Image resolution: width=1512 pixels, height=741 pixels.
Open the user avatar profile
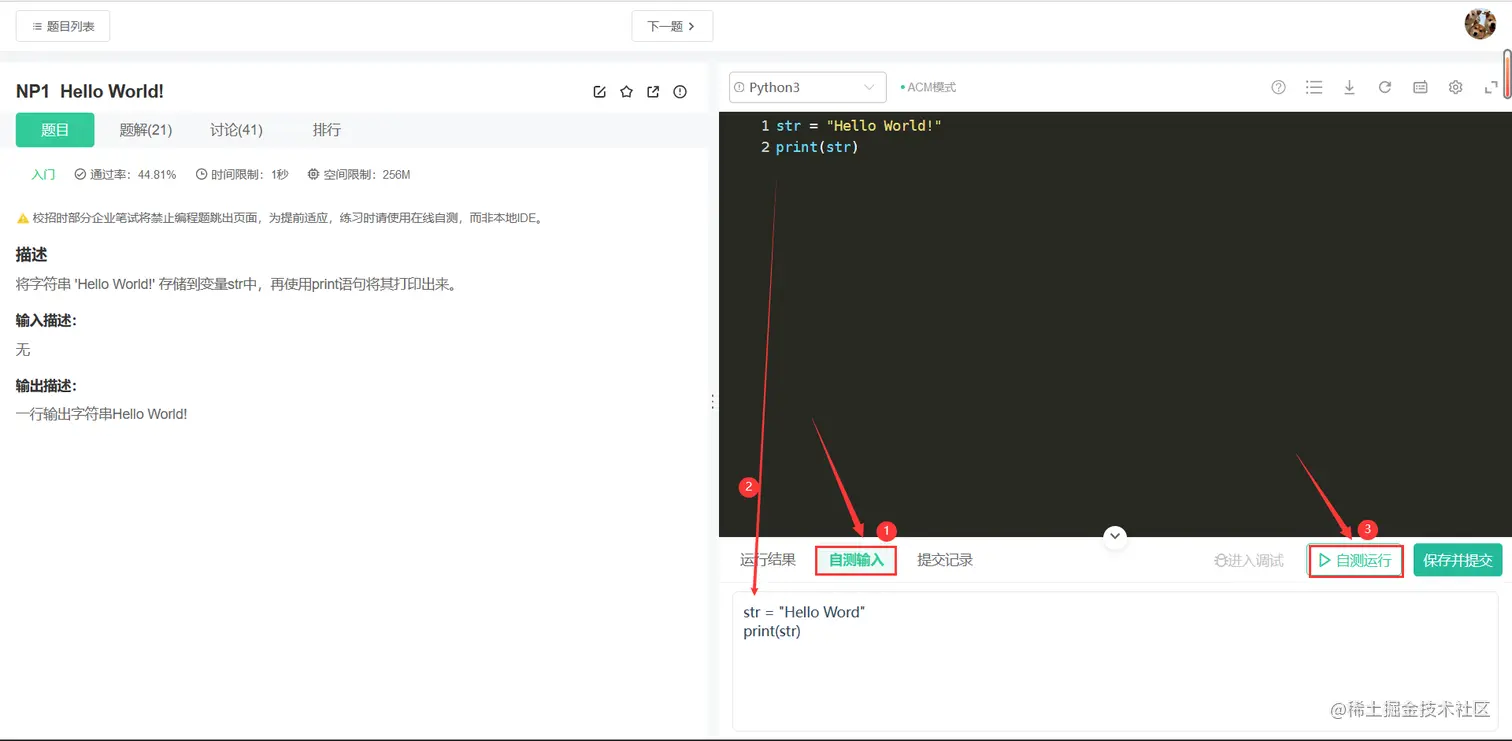[x=1480, y=24]
